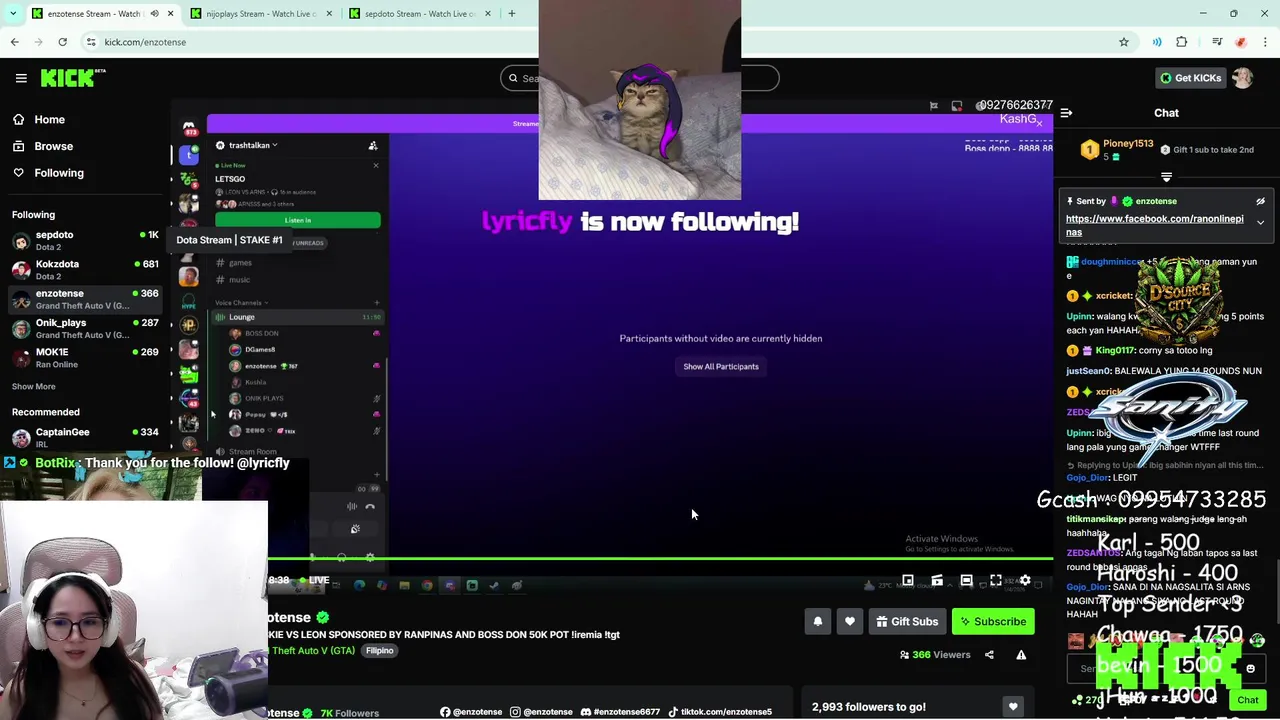Open the pinned Facebook ranonlinepinas link
The image size is (1280, 720).
1154,225
